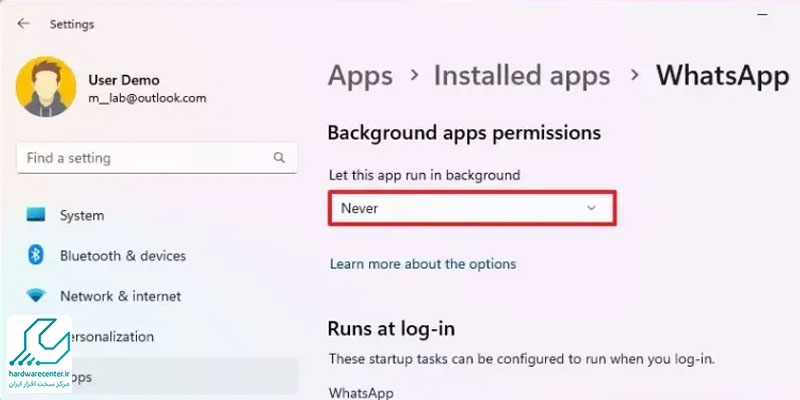Click the Runs at log-in heading
This screenshot has width=800, height=400.
tap(391, 329)
